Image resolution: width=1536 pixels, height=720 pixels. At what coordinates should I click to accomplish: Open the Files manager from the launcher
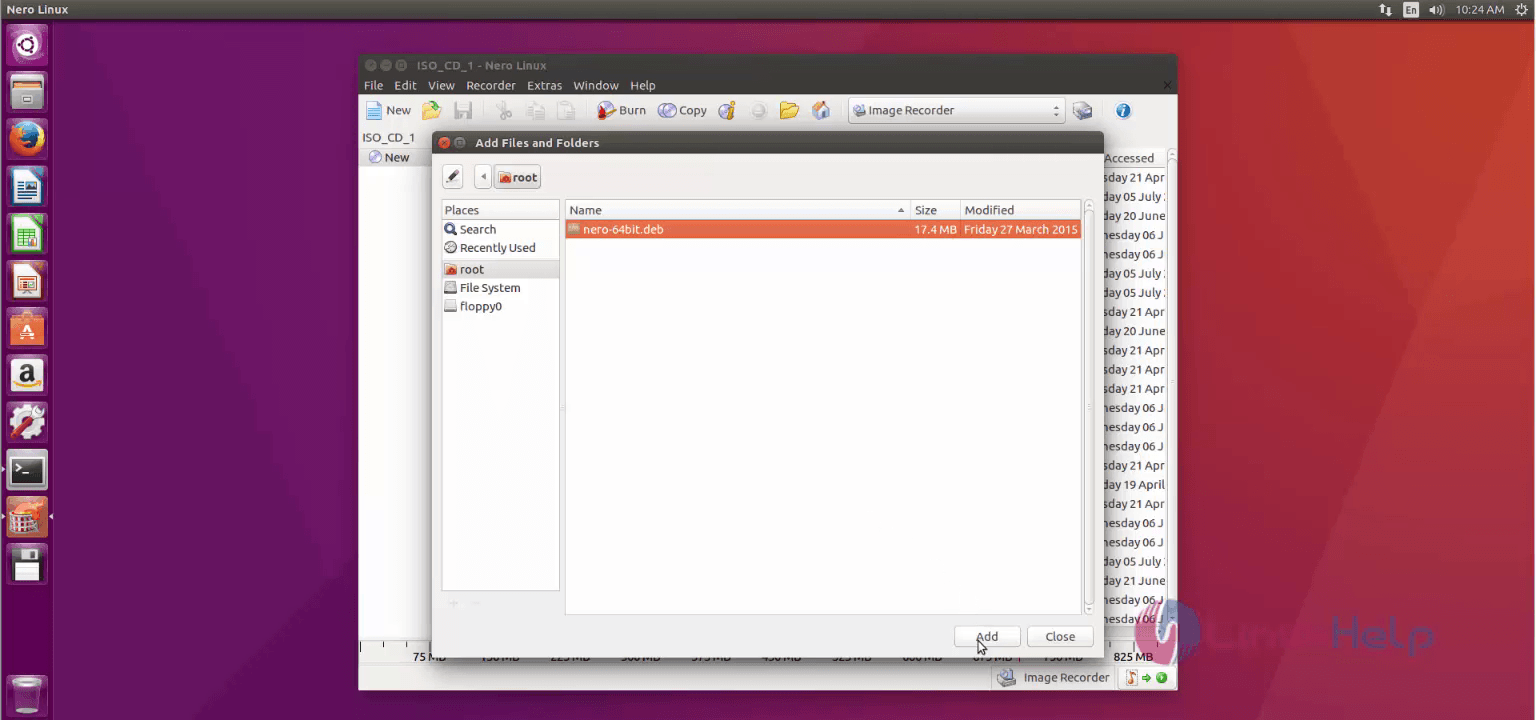(x=27, y=91)
